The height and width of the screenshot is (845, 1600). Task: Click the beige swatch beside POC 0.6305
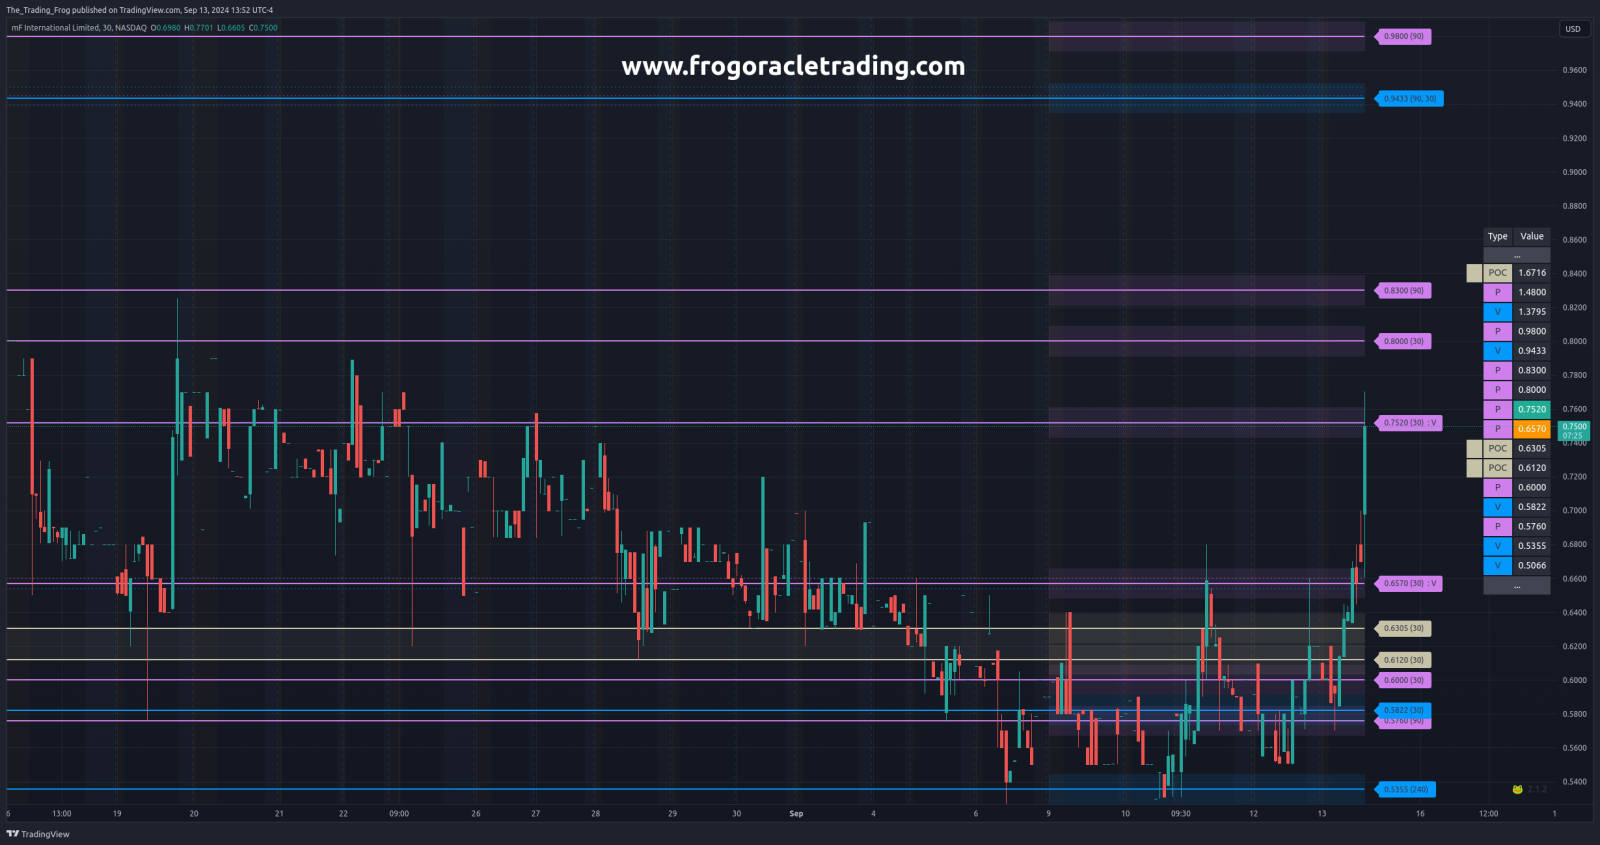(1474, 449)
